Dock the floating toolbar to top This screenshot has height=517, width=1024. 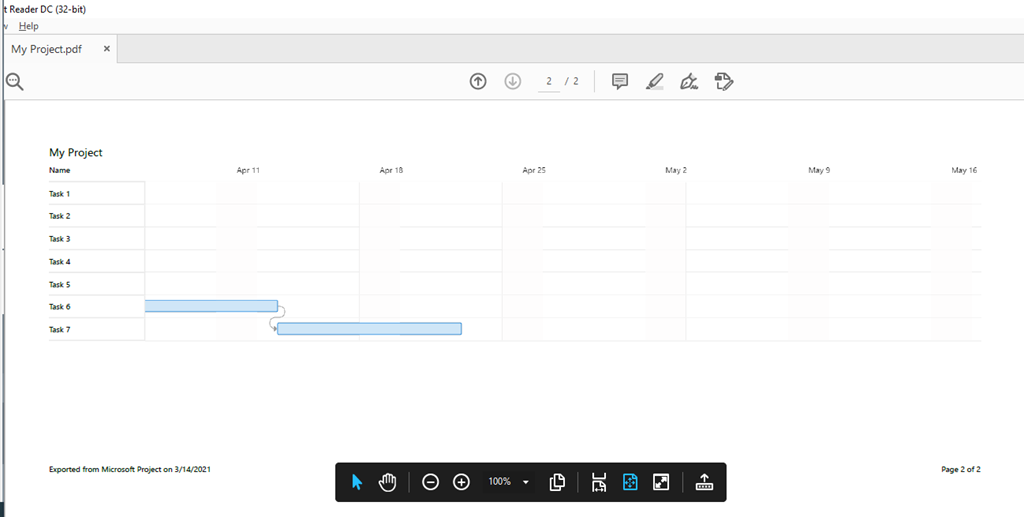click(704, 482)
